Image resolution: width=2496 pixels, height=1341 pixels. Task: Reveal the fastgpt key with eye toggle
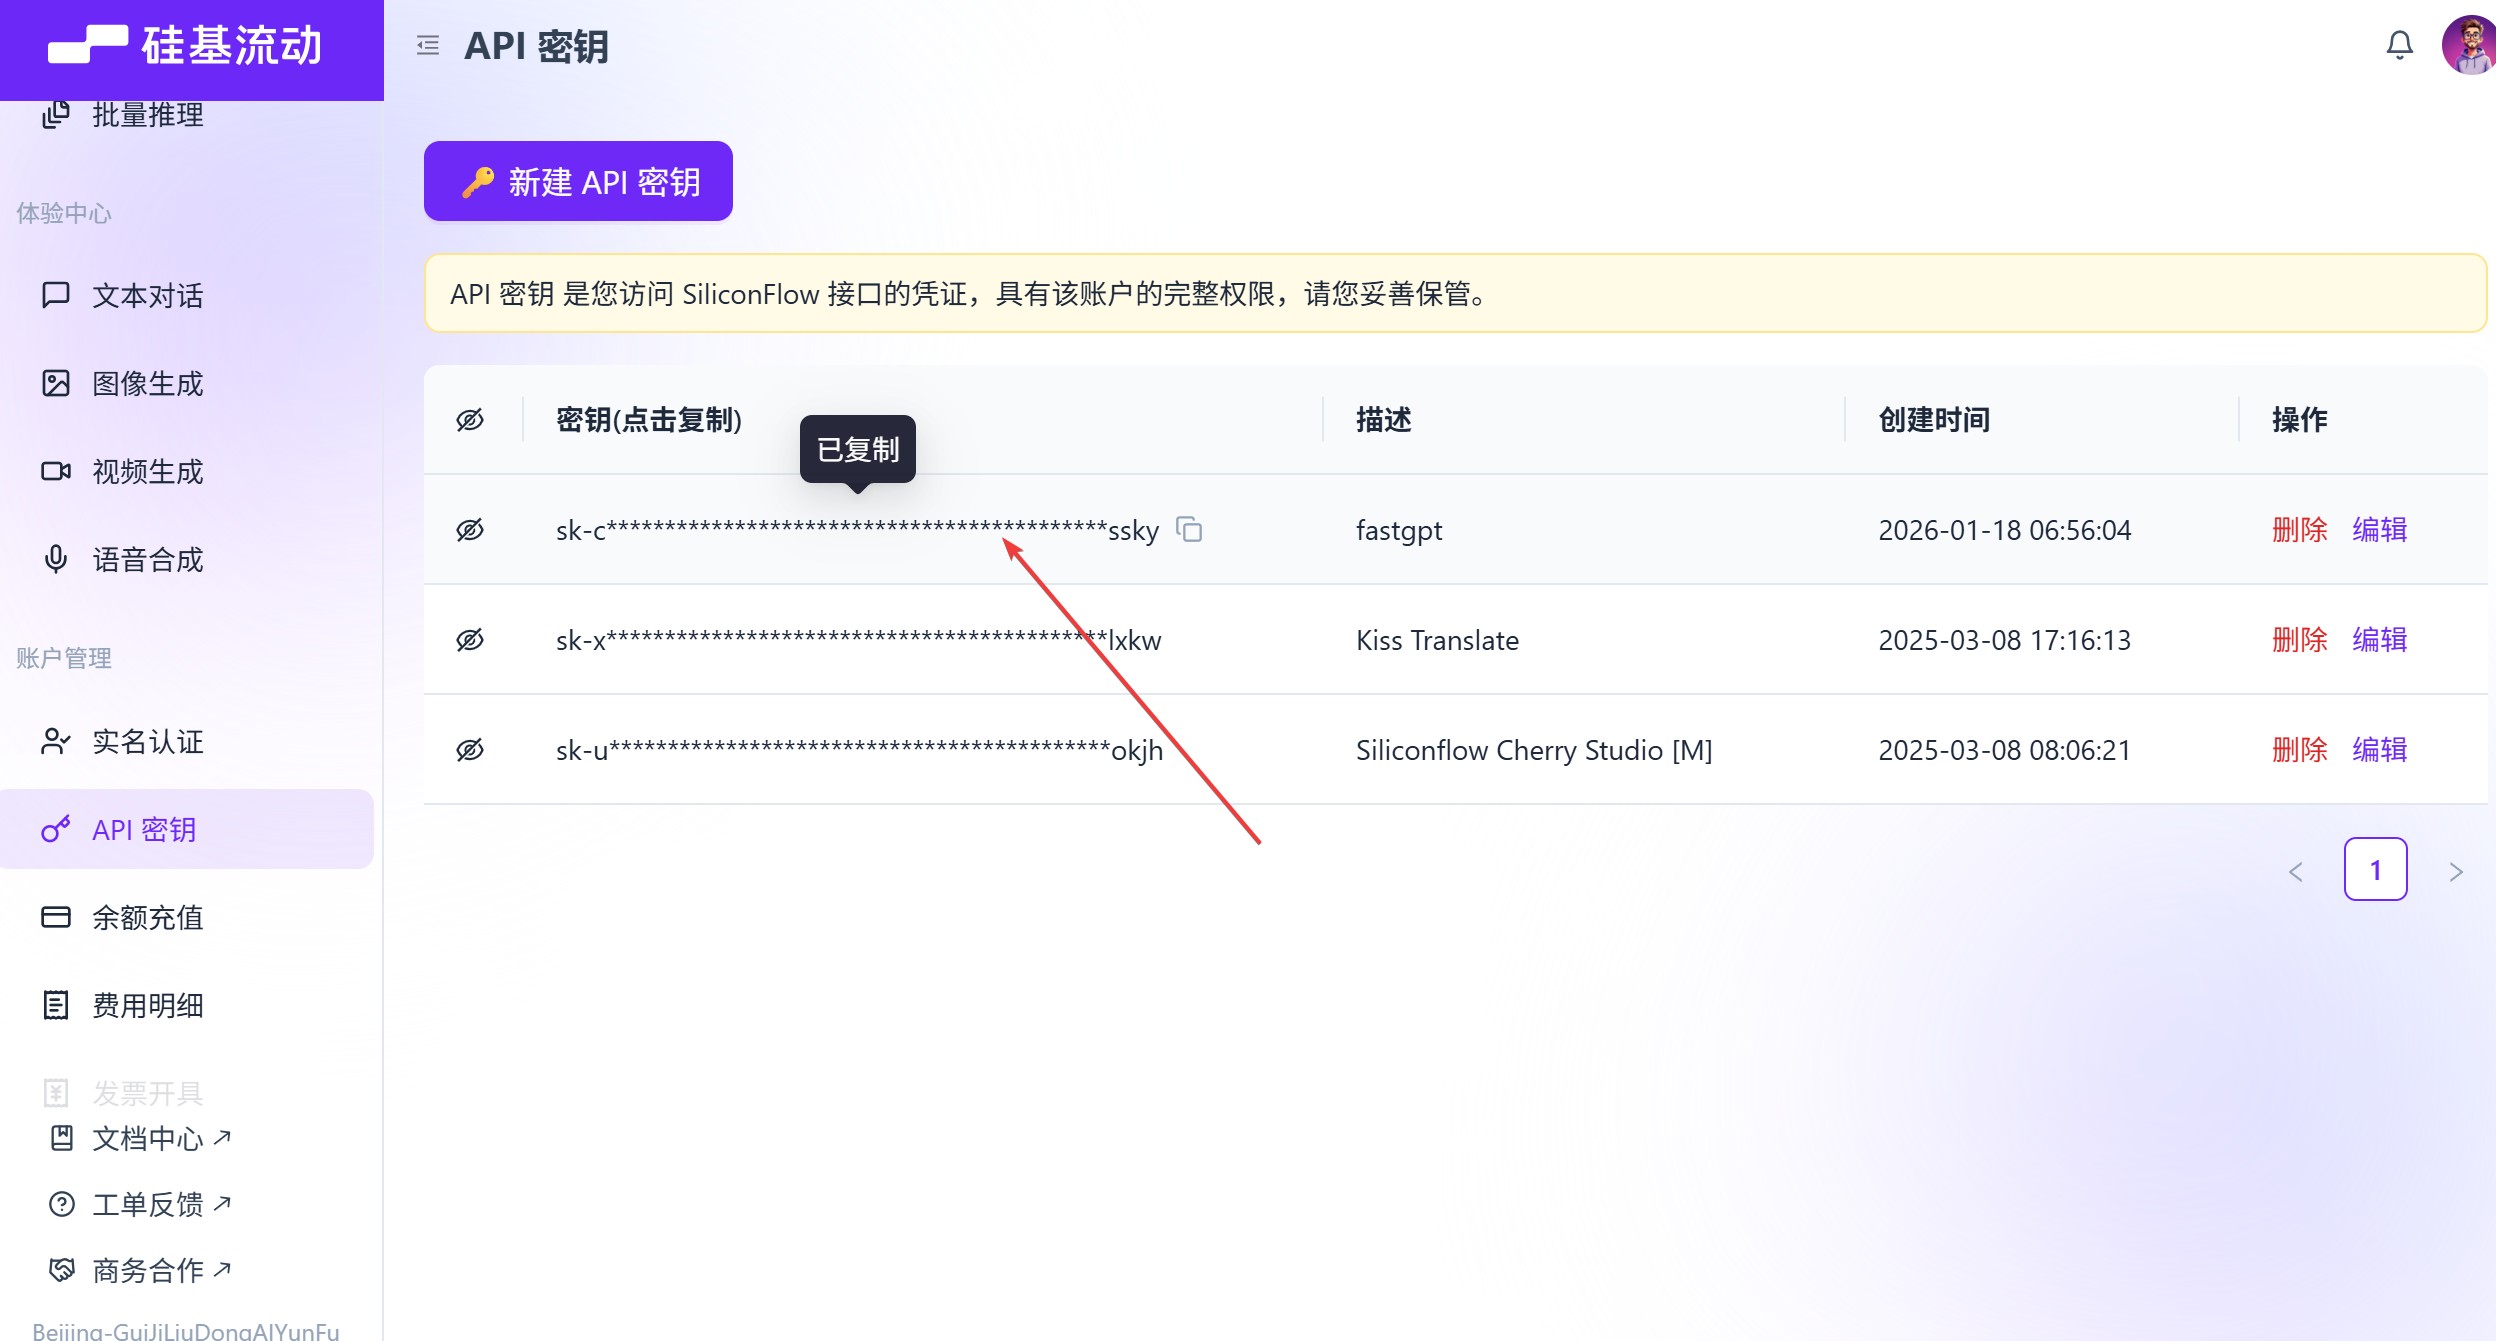[471, 529]
